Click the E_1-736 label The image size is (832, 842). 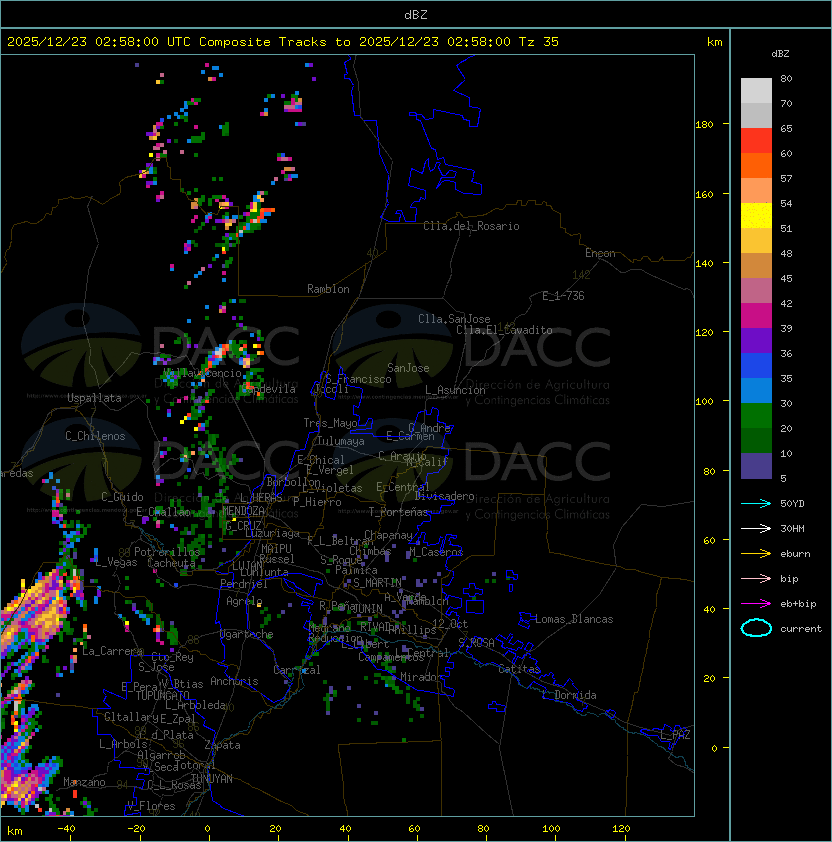click(x=563, y=296)
